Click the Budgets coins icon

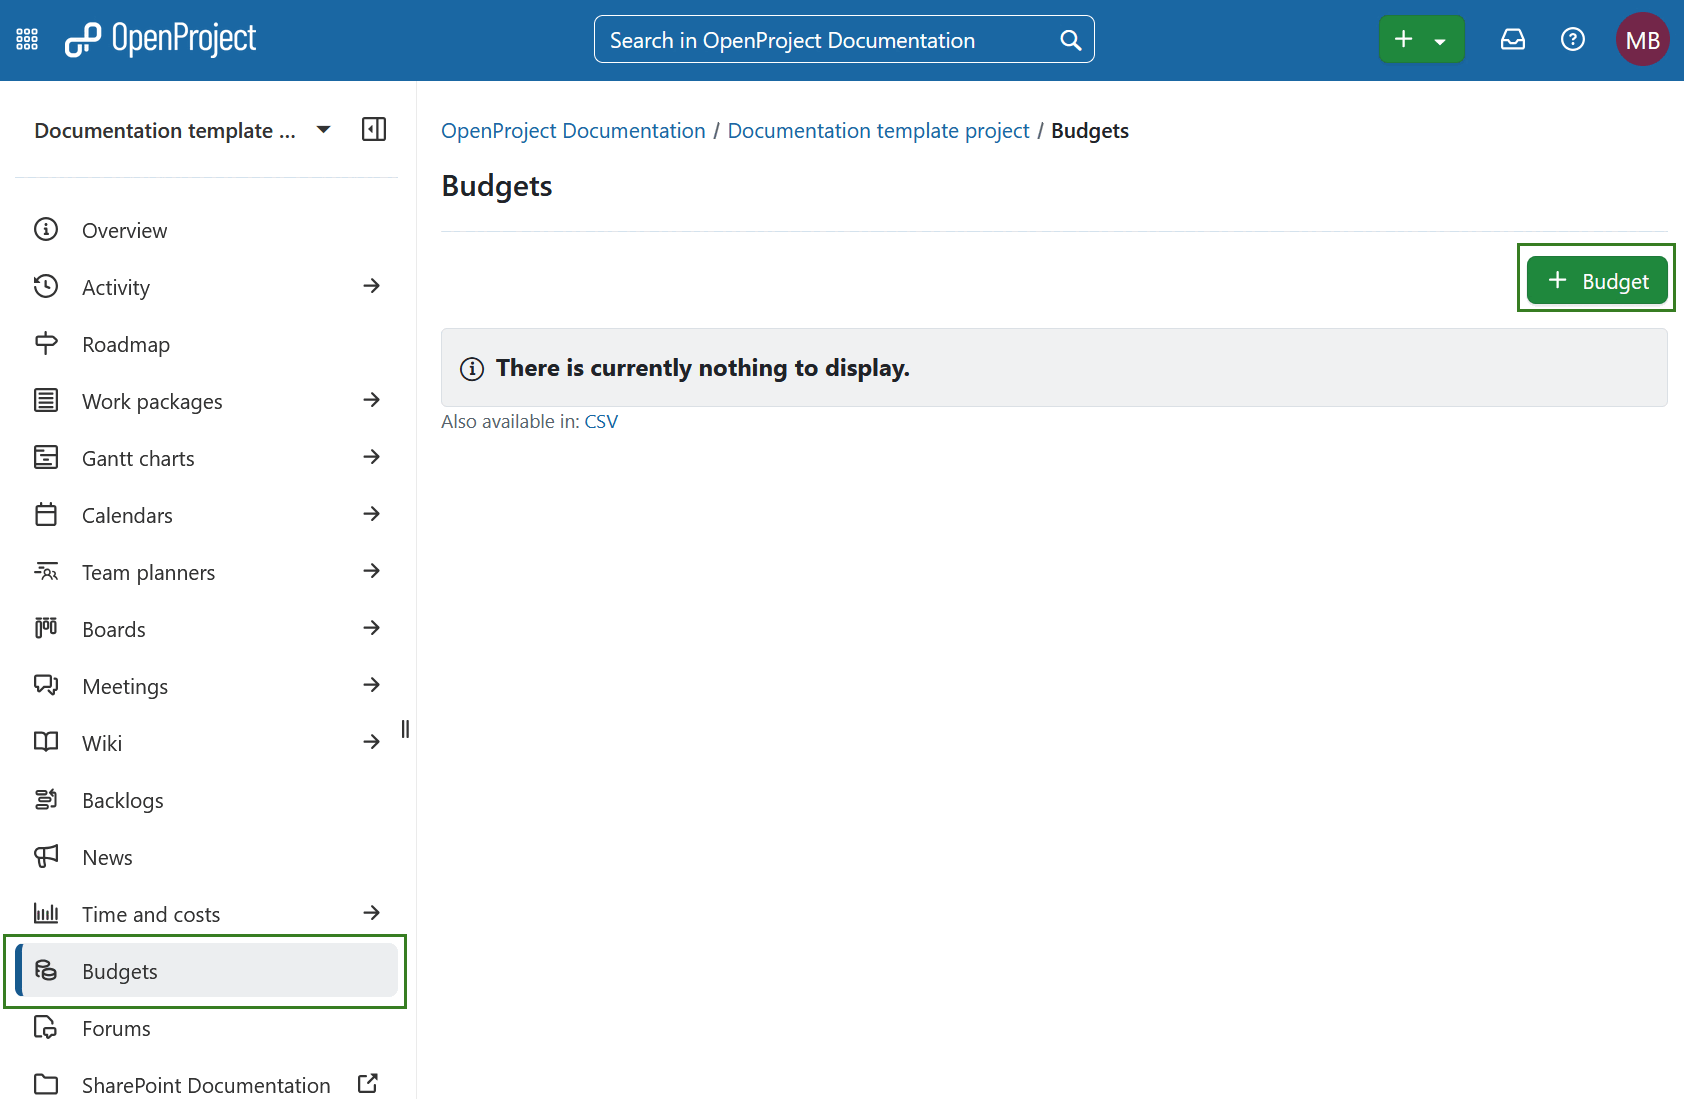[46, 970]
